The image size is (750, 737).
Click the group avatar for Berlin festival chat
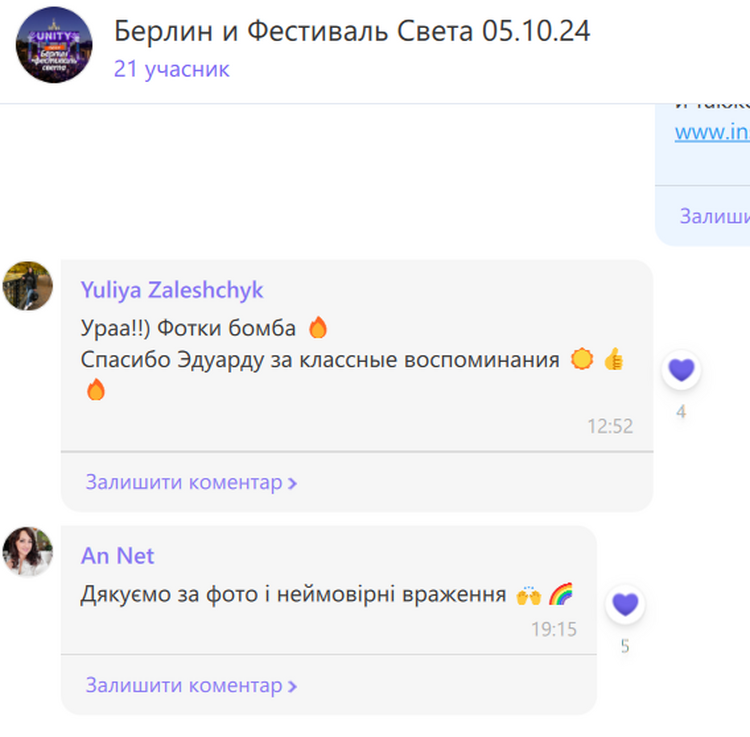54,44
